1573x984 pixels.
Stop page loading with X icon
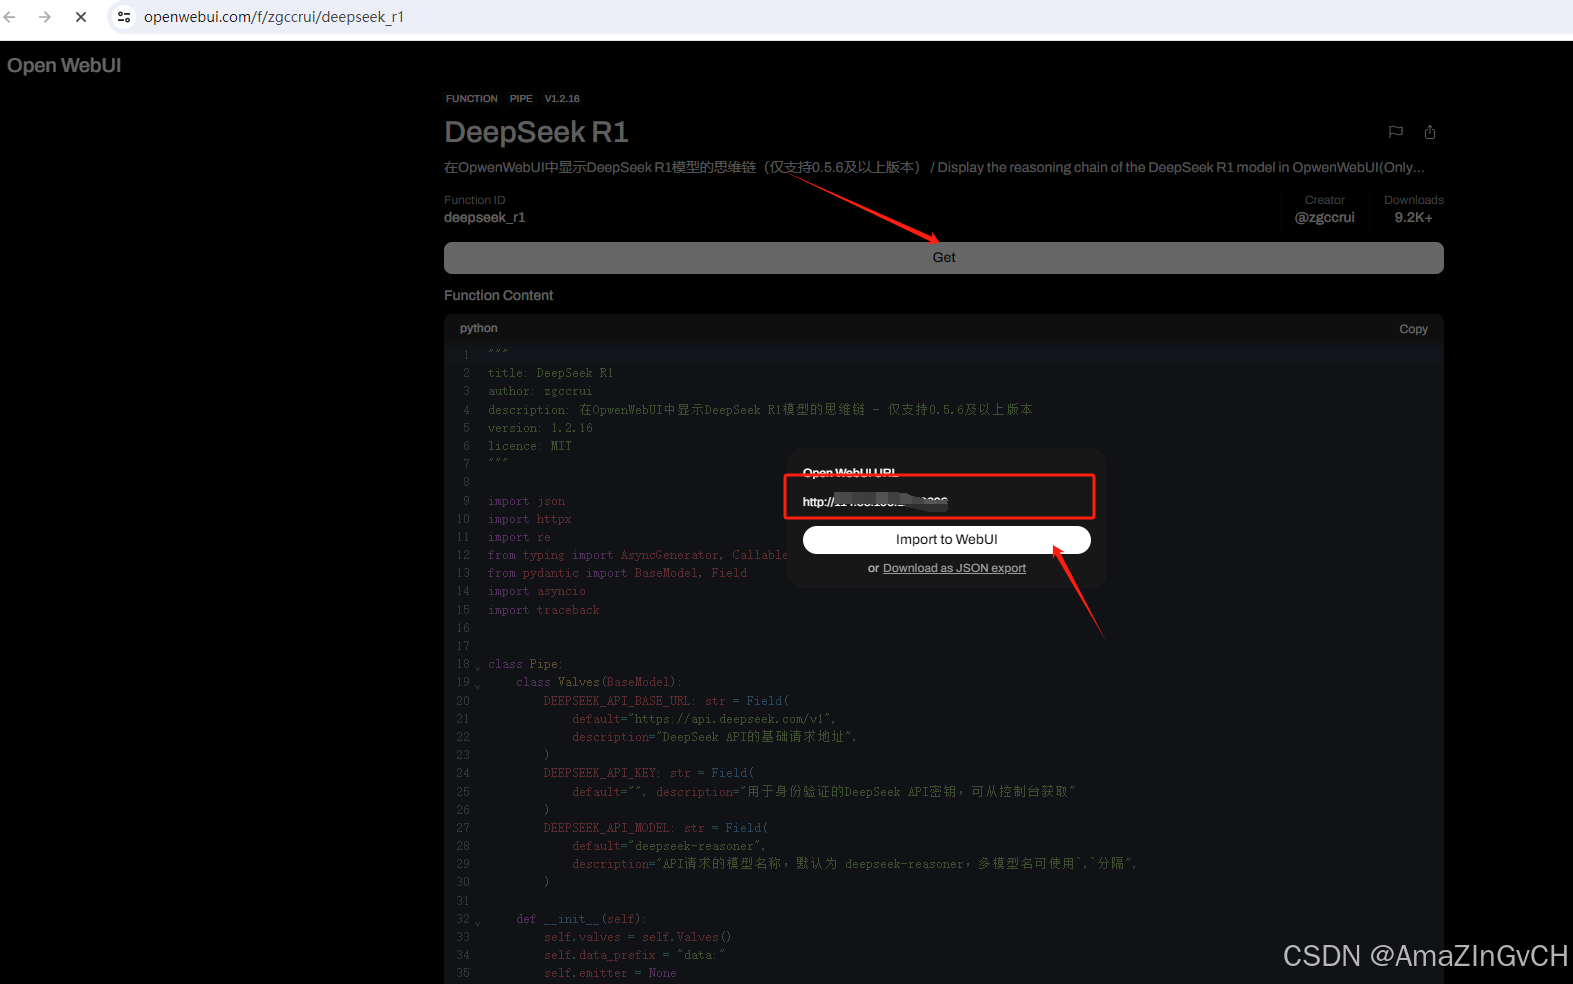[x=81, y=17]
